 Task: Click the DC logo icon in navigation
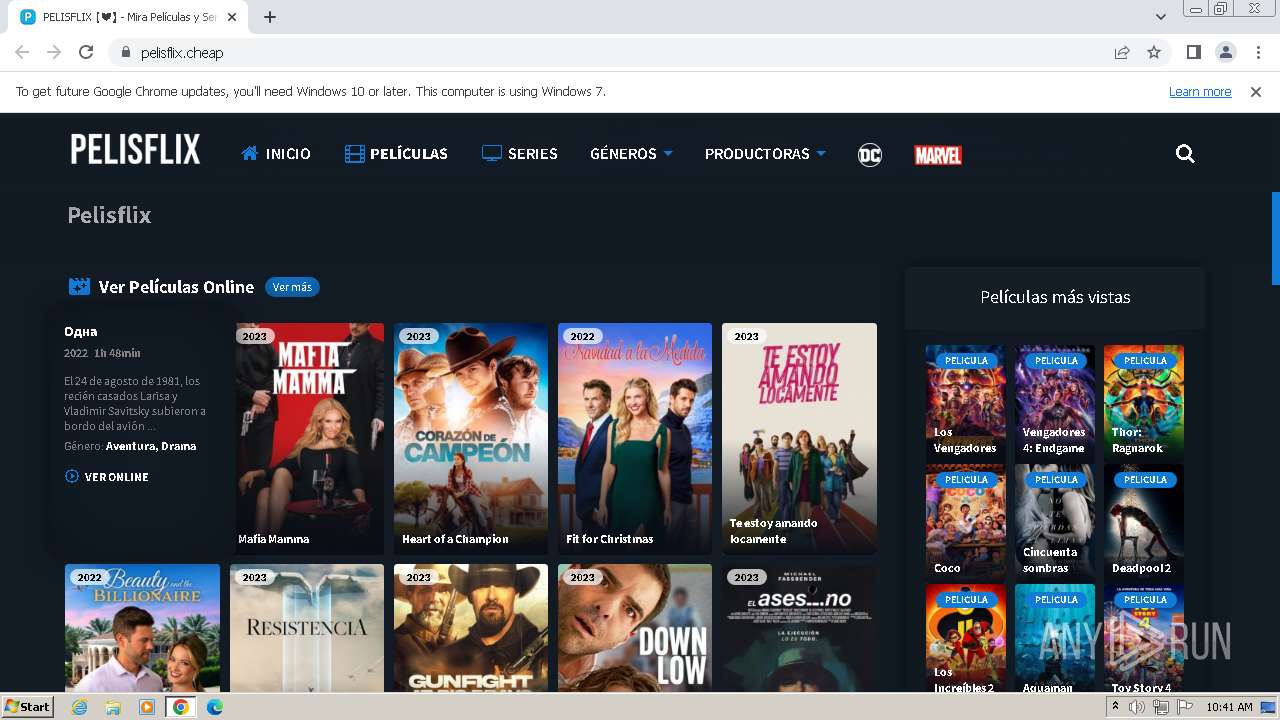point(870,154)
